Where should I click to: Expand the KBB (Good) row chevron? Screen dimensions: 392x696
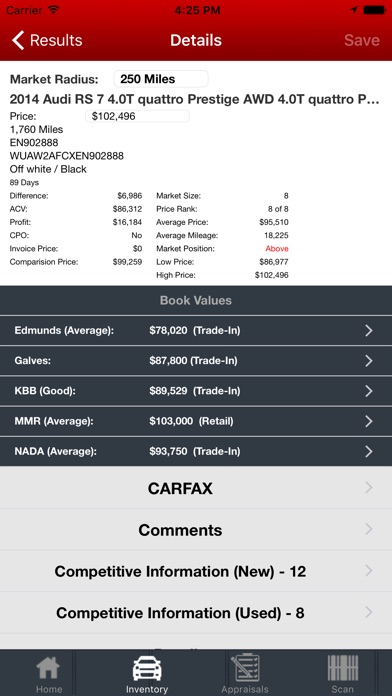tap(368, 391)
